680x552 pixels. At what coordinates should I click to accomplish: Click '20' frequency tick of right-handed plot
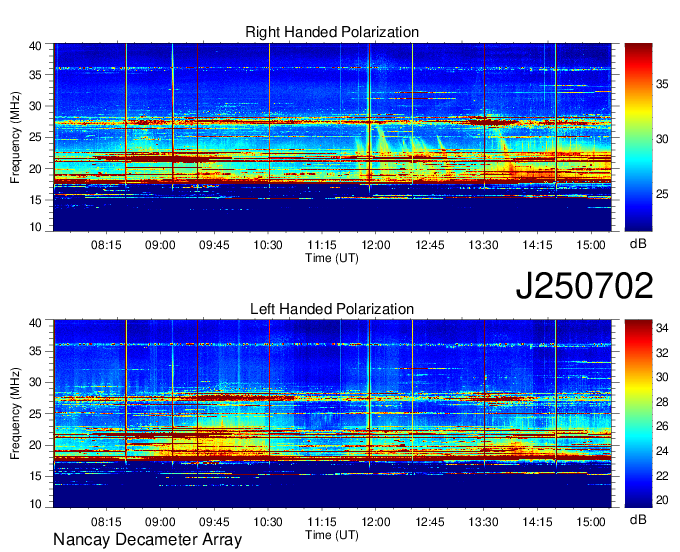pyautogui.click(x=35, y=169)
